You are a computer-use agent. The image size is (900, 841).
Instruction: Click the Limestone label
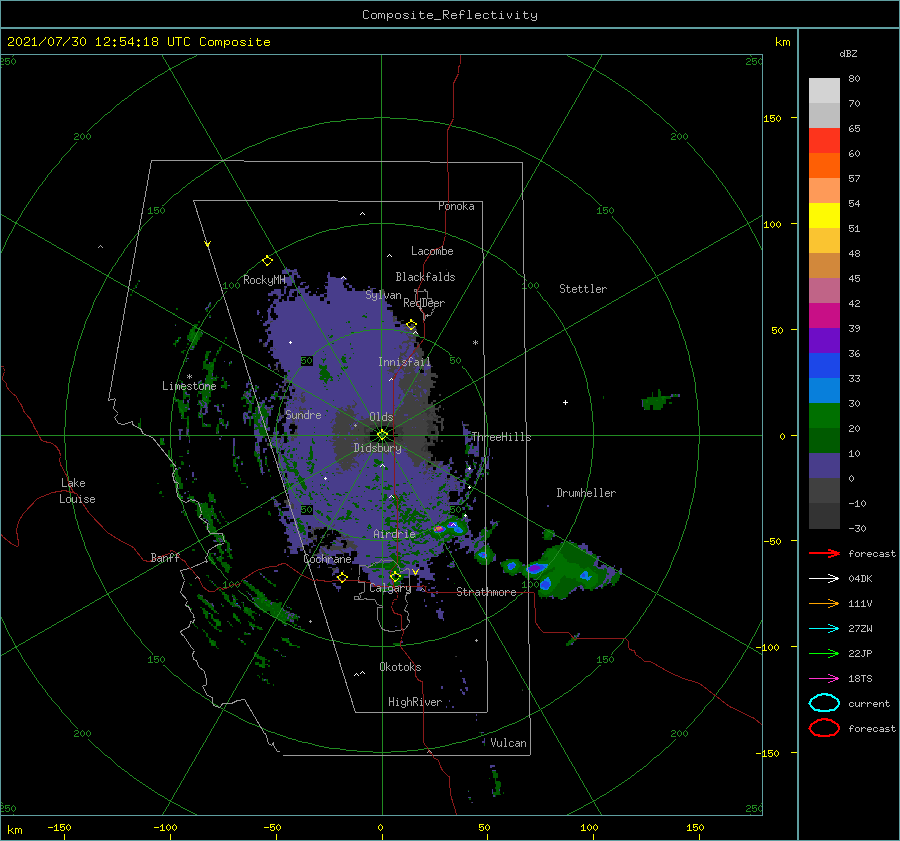coord(189,386)
